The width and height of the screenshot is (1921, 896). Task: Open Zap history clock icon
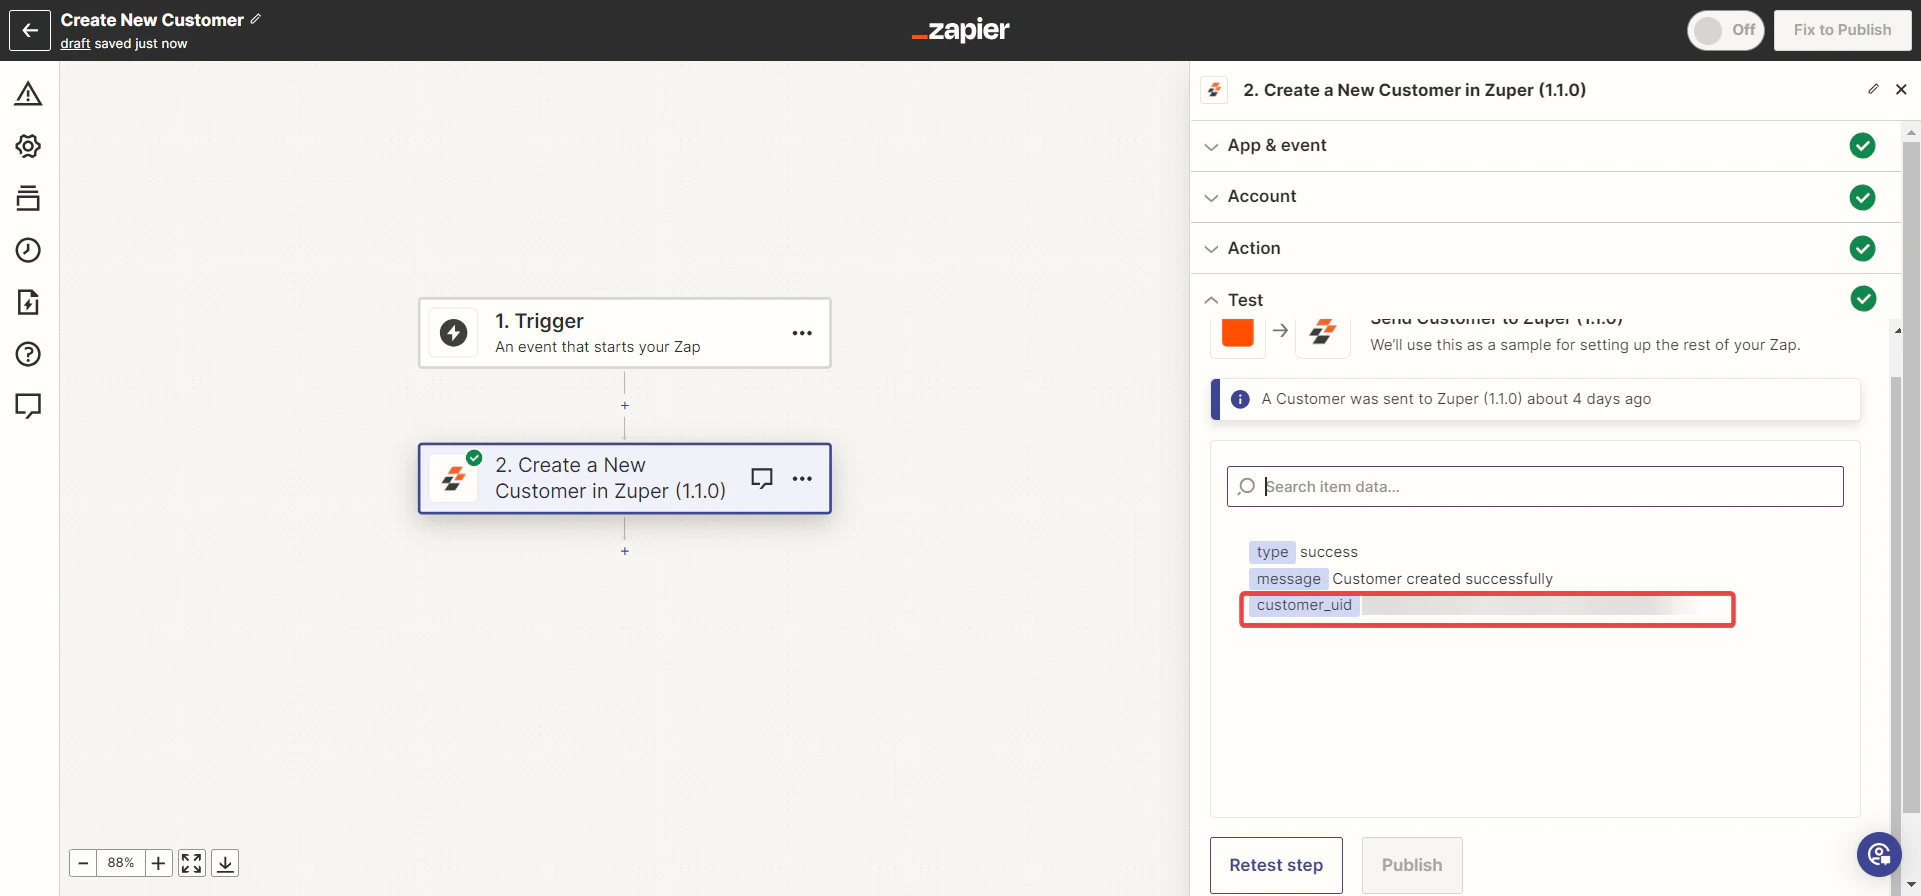pos(28,250)
